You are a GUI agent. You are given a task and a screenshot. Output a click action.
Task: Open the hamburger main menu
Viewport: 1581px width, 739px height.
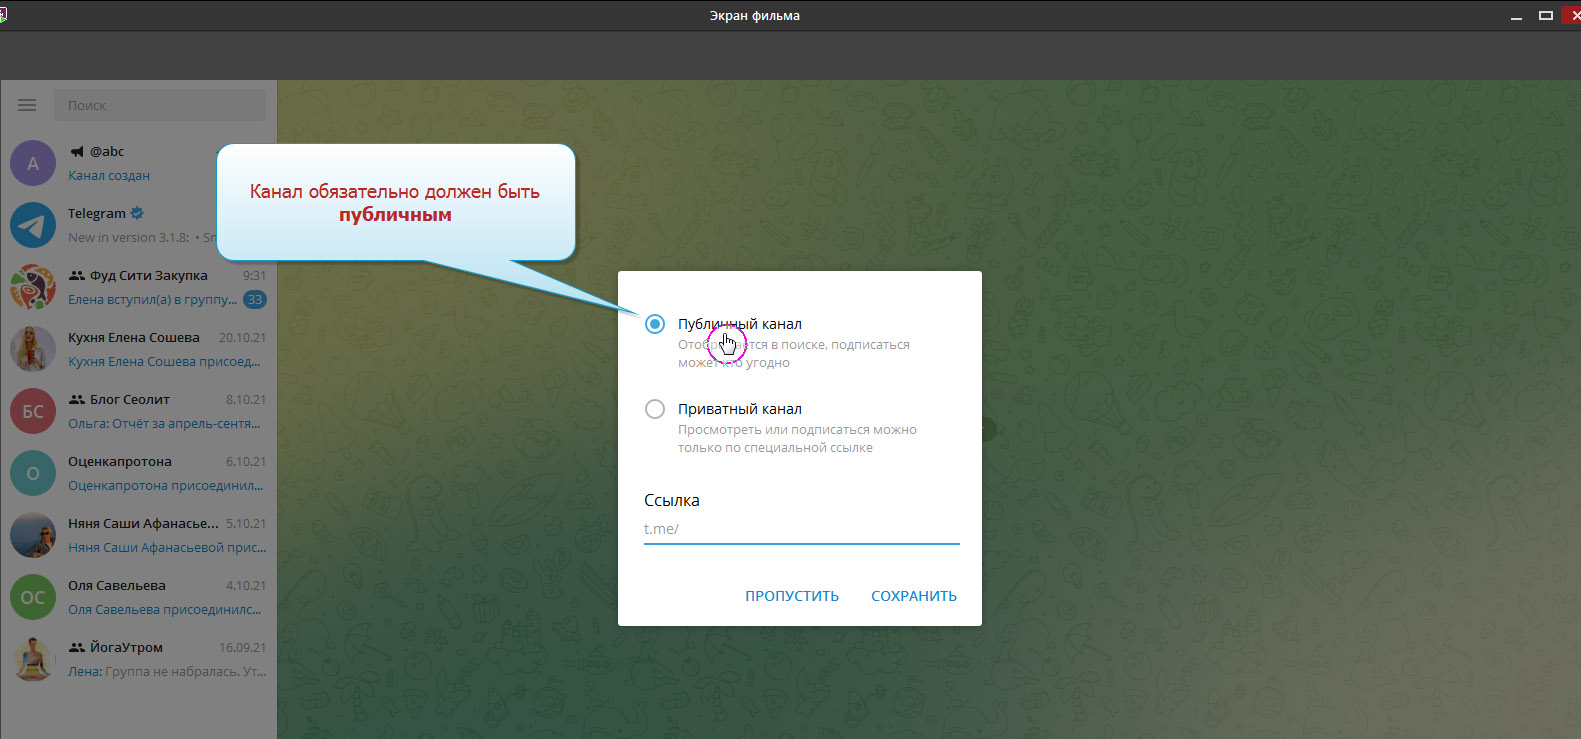[27, 105]
